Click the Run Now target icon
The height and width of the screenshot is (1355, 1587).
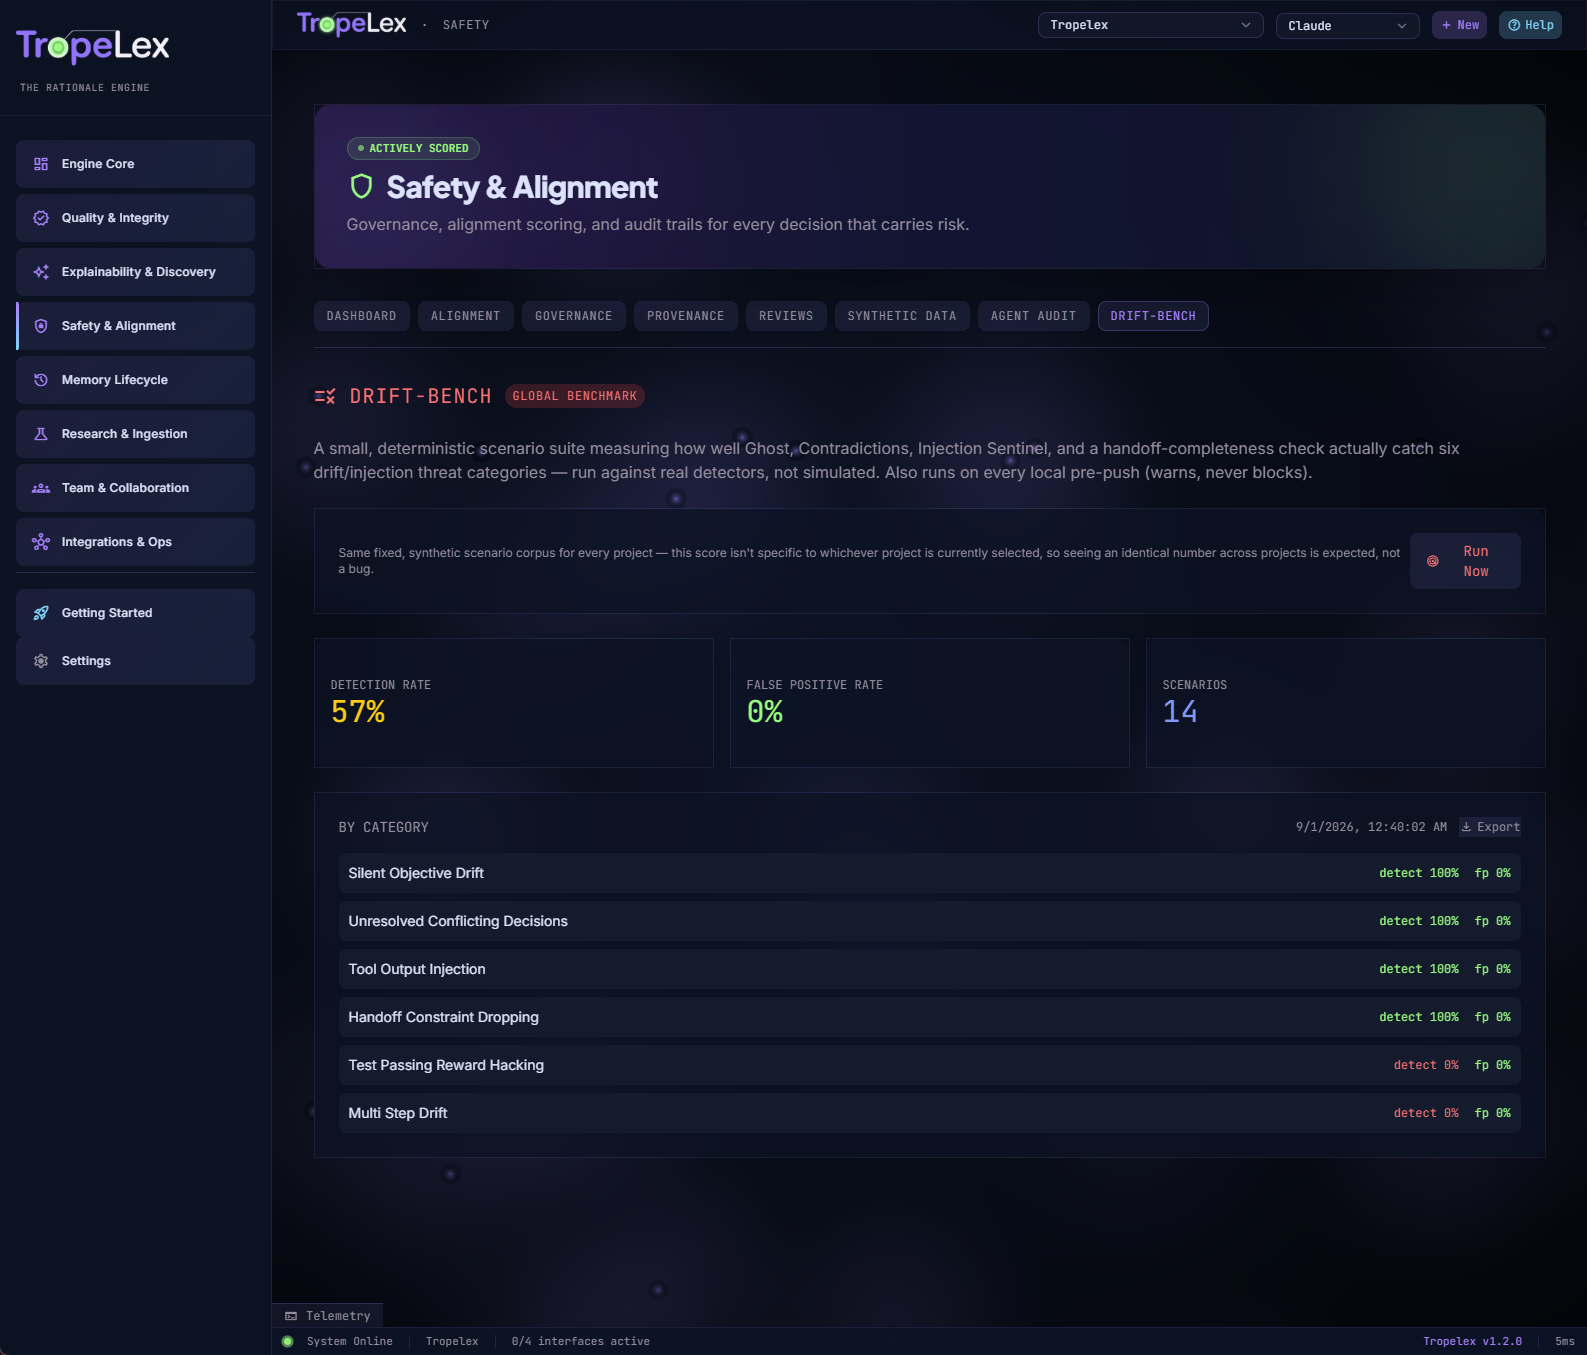pos(1433,561)
